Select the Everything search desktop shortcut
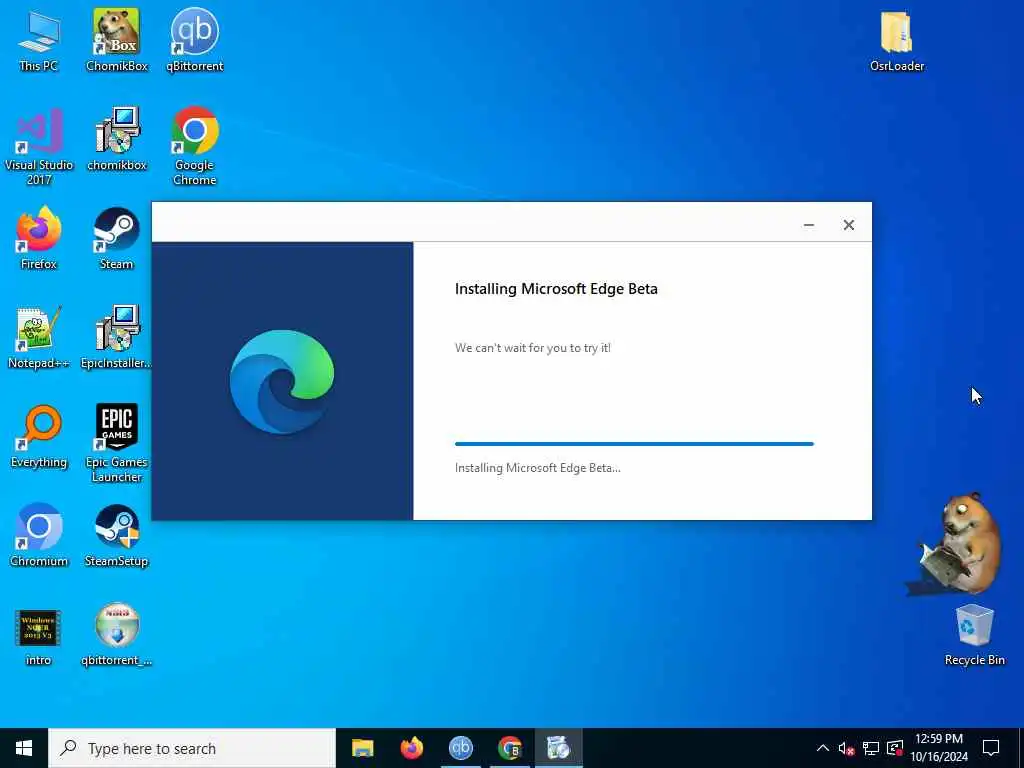This screenshot has height=768, width=1024. pos(39,437)
